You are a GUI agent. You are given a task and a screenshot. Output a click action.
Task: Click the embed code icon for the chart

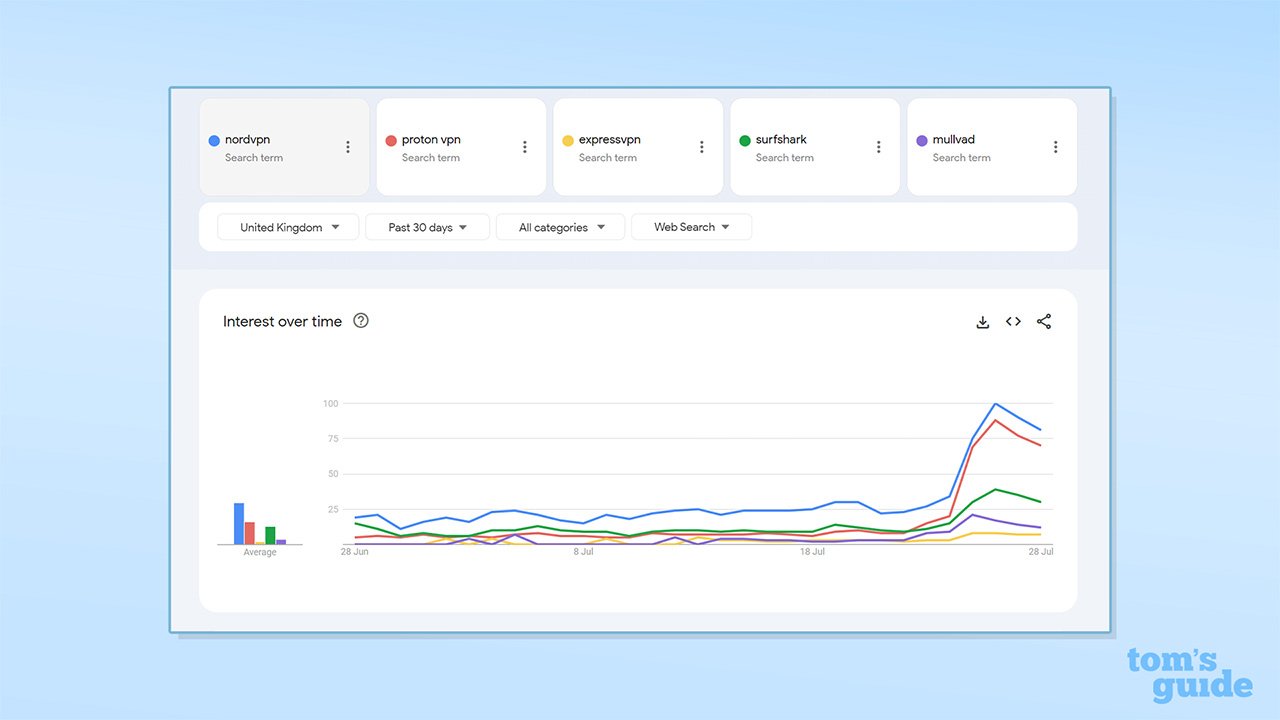point(1013,321)
